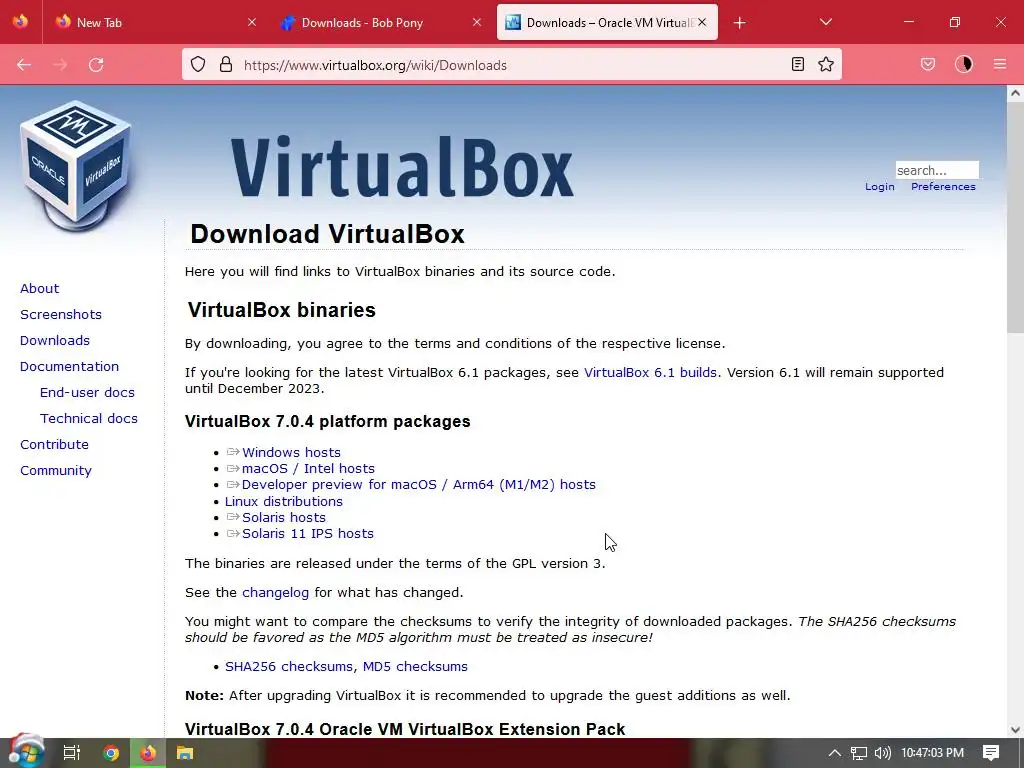Screen dimensions: 1024x768
Task: Click the scrollbar down arrow
Action: (1015, 729)
